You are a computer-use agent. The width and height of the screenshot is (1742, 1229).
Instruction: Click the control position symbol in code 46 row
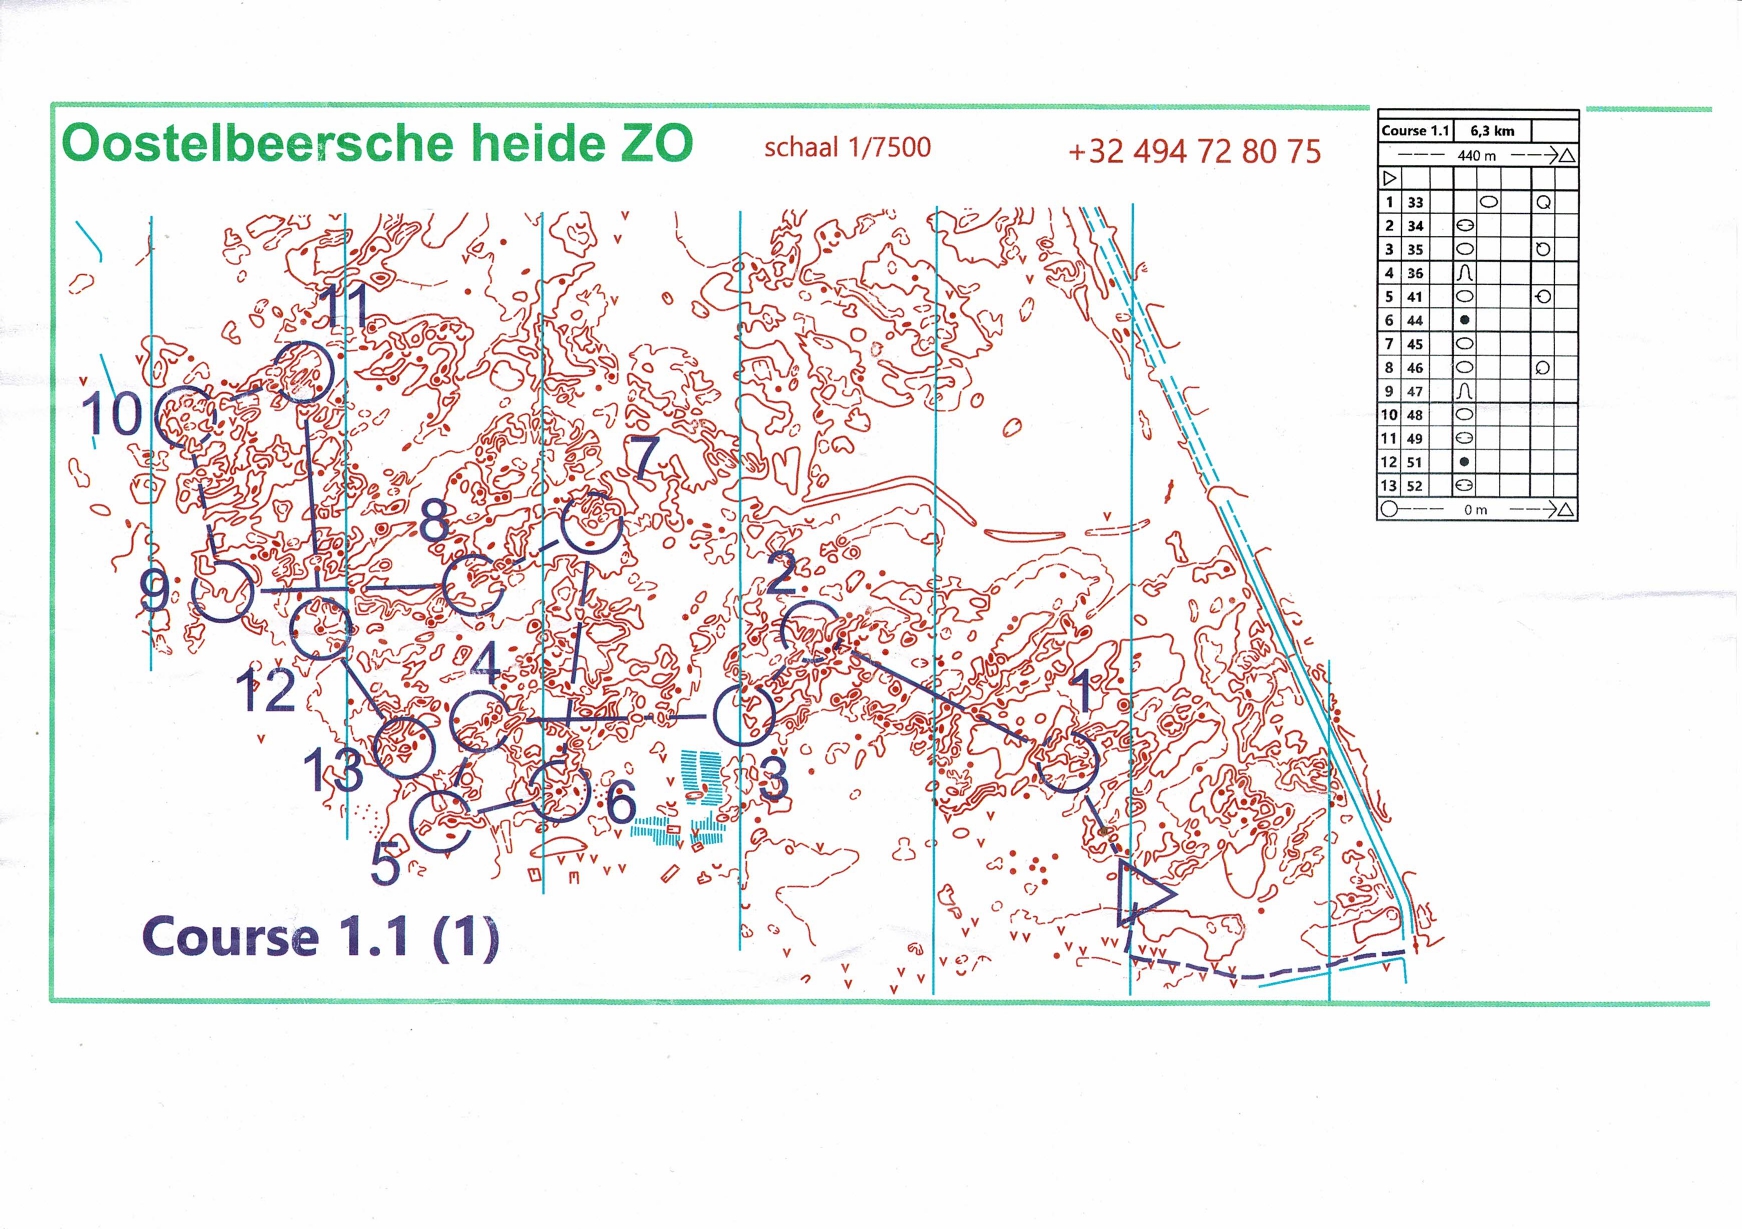click(1543, 368)
